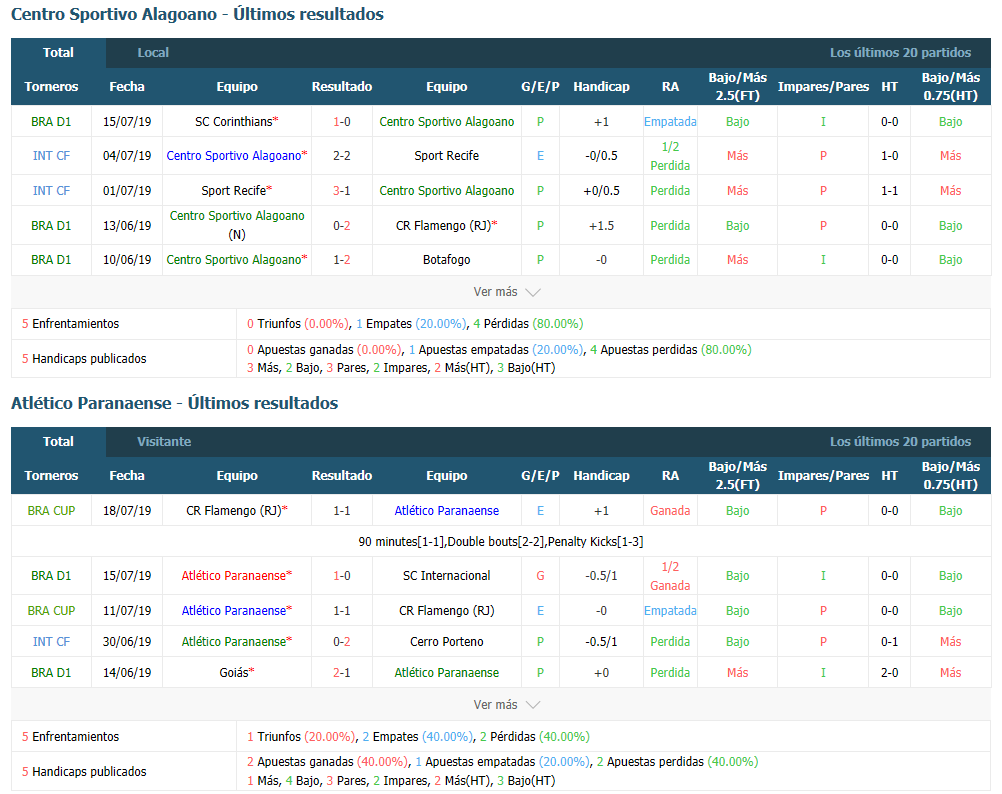Click the Impares/Pares header in Atlético table

(823, 476)
